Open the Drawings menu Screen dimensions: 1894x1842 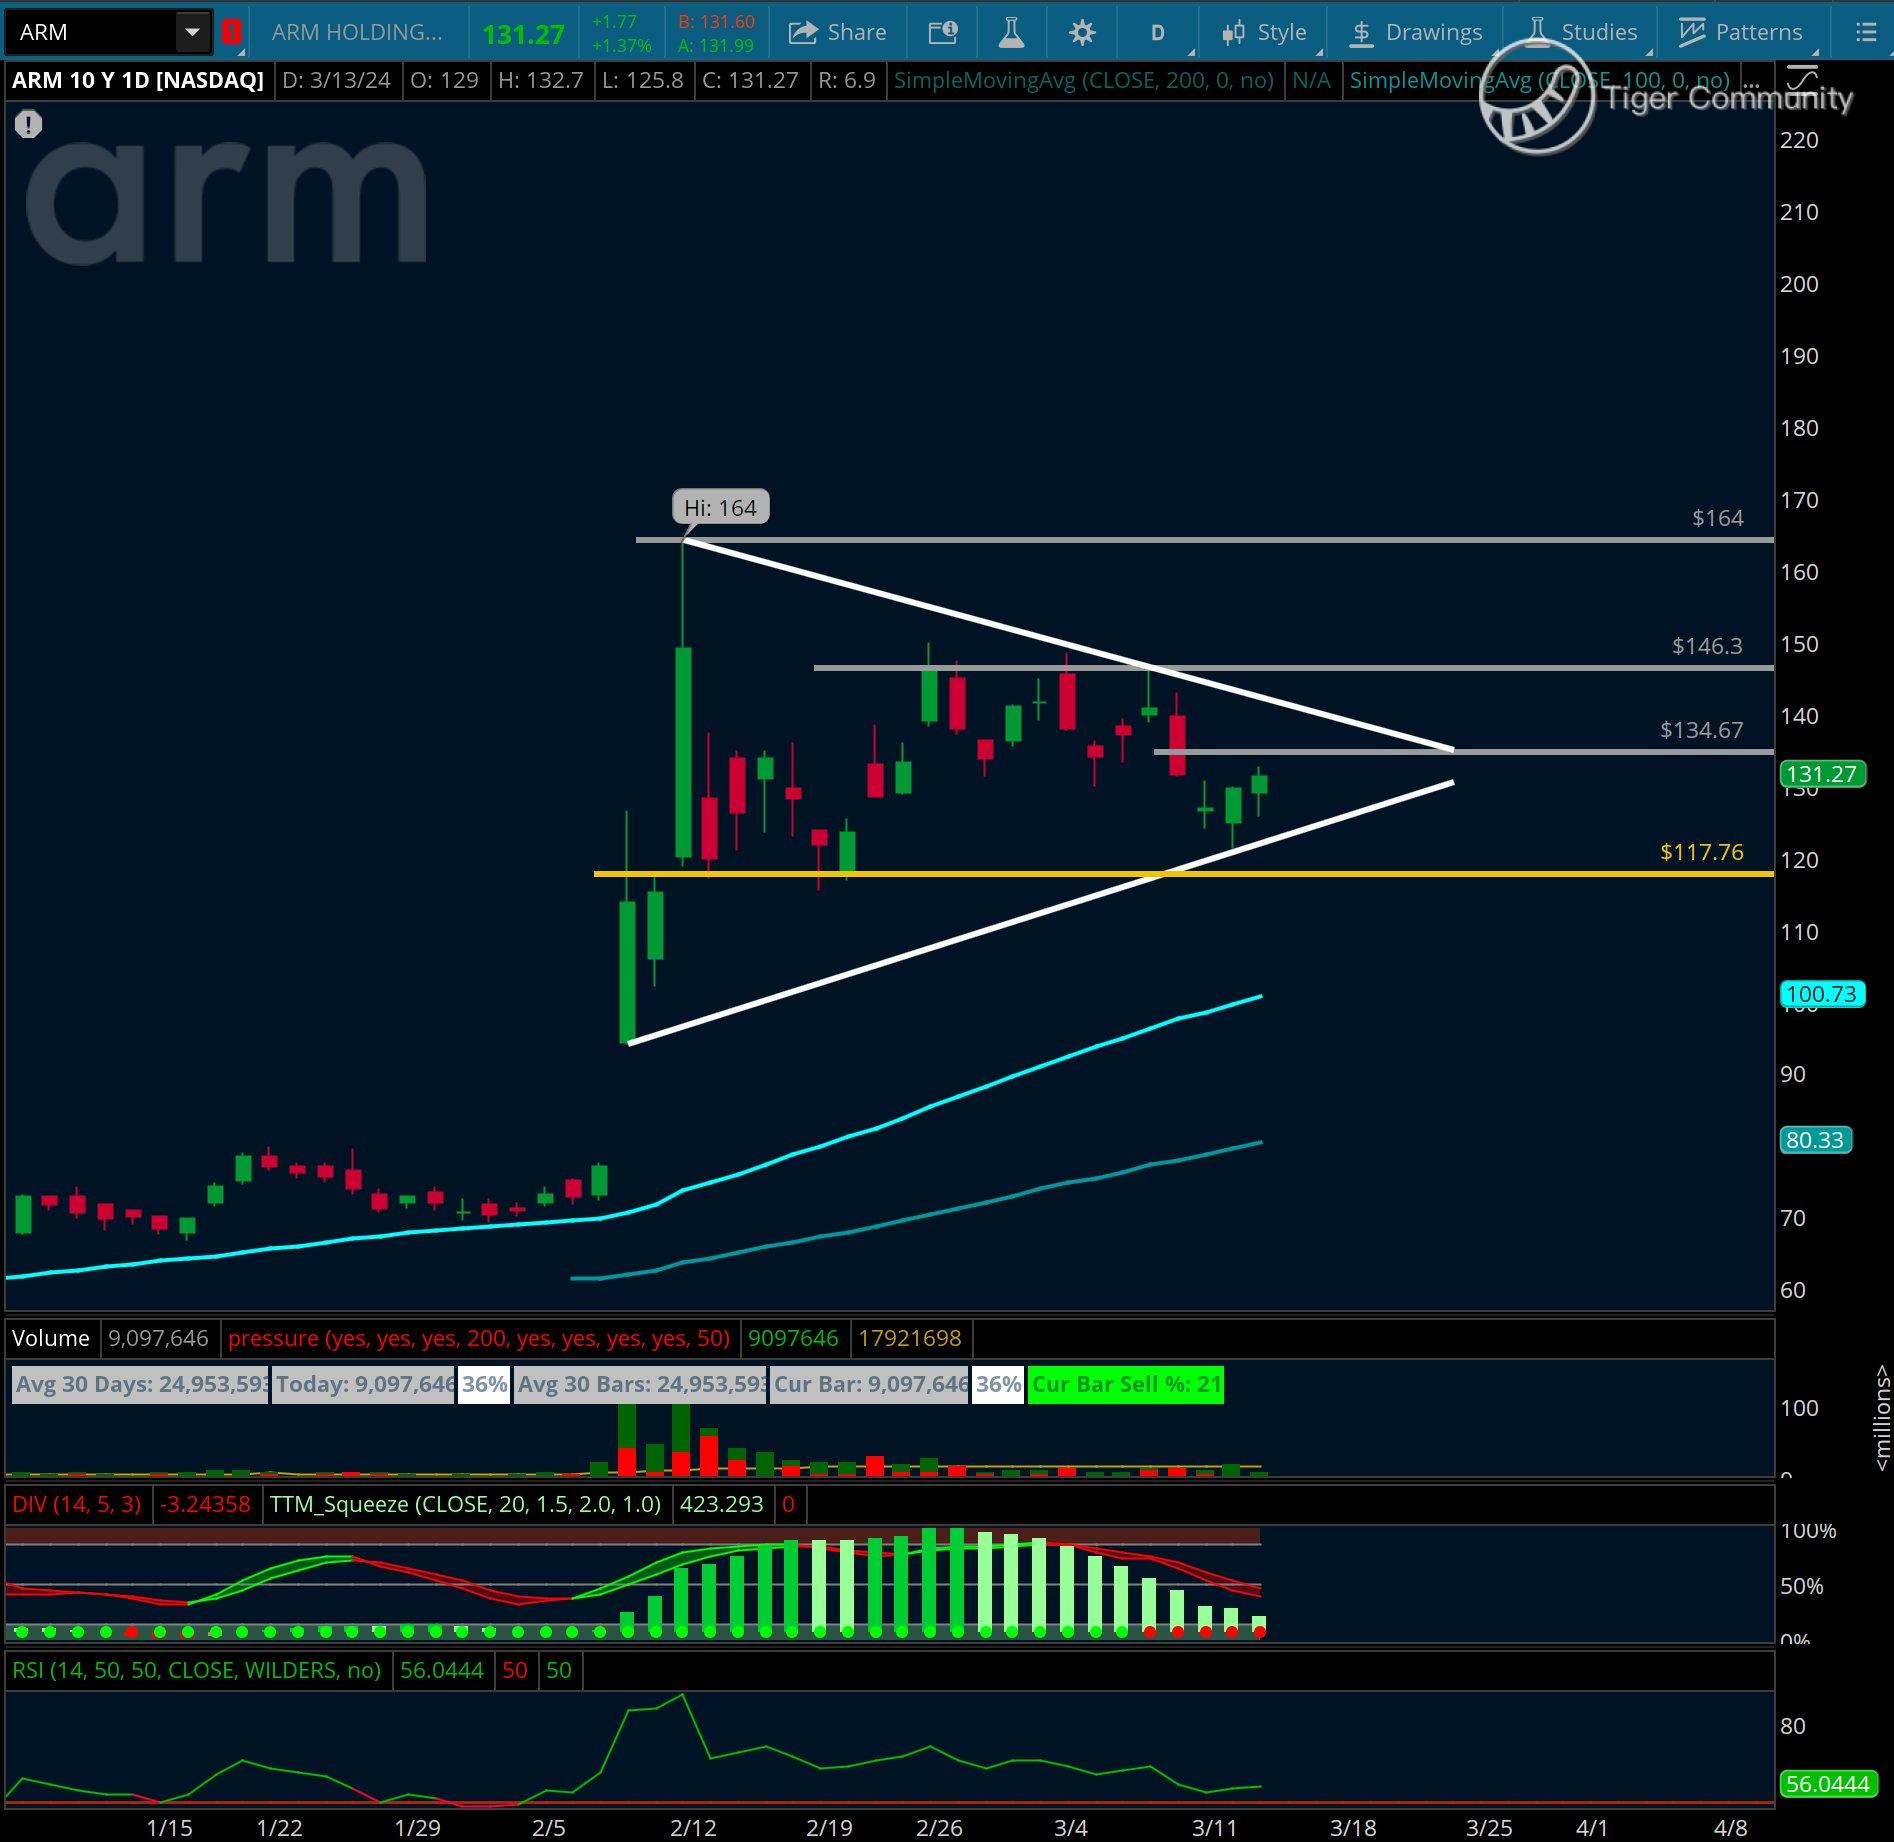1416,33
